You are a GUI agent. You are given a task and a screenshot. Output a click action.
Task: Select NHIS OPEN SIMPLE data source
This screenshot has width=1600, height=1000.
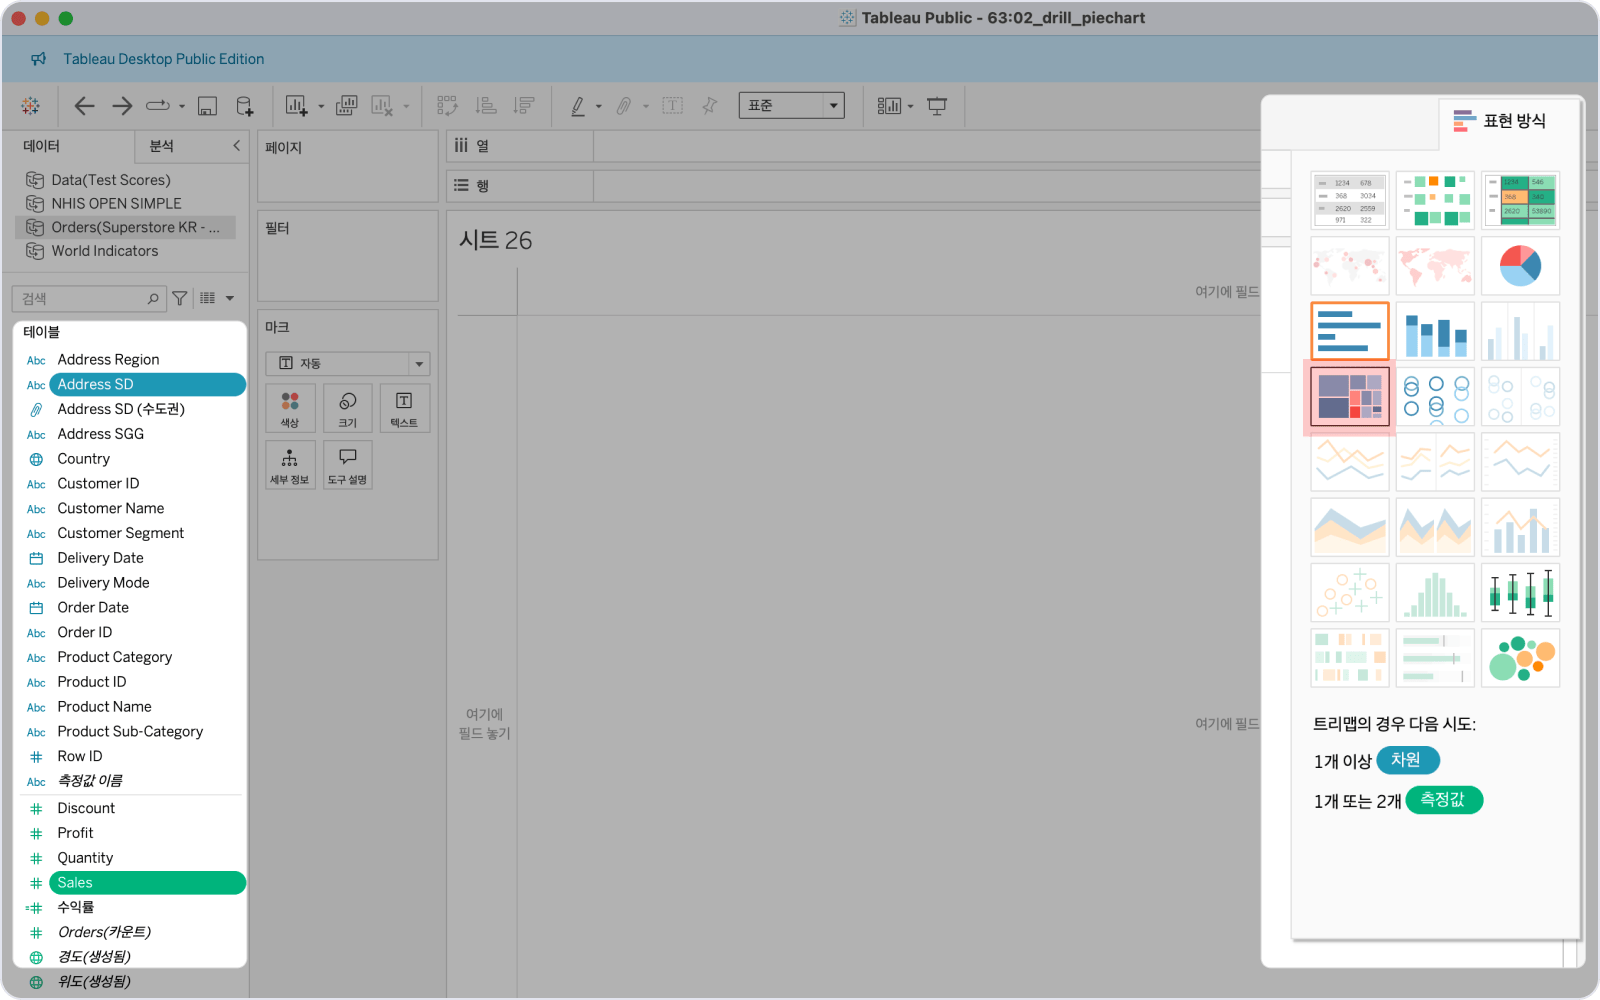coord(116,203)
